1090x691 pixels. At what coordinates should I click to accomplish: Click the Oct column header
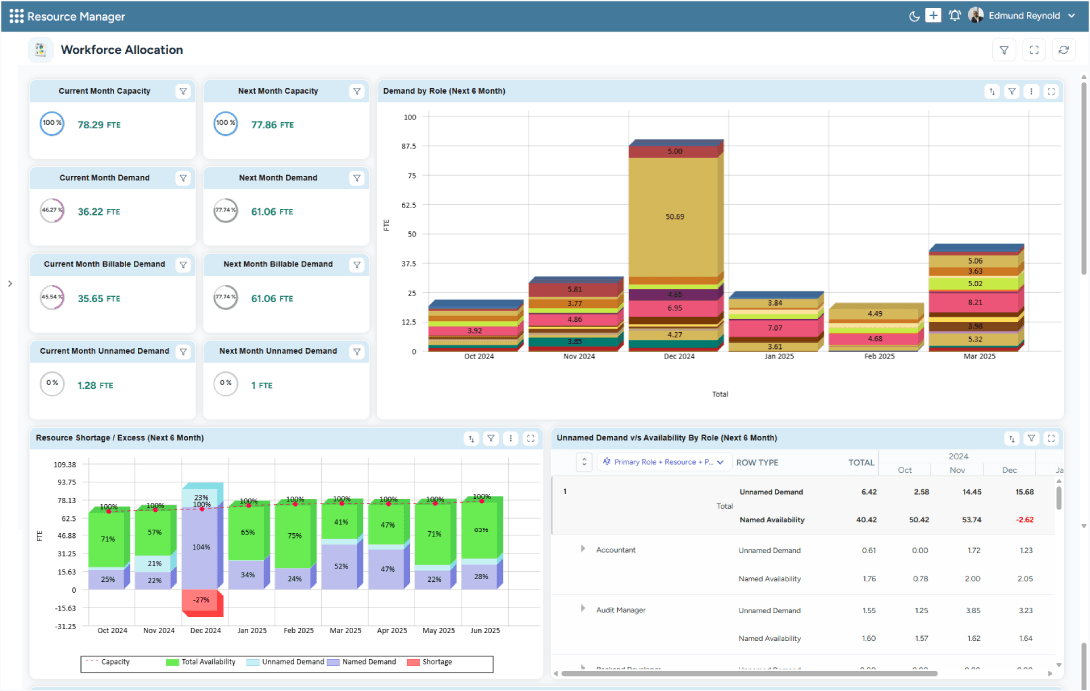(x=904, y=470)
